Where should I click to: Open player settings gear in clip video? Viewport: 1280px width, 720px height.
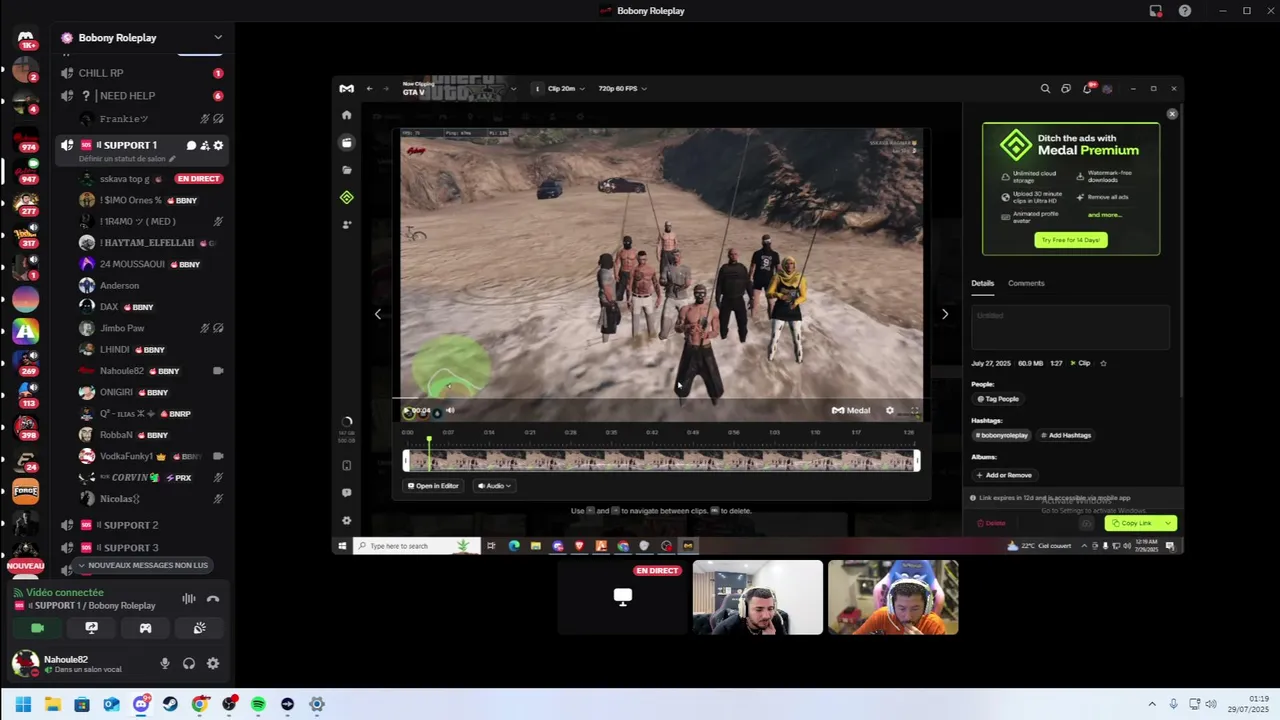coord(890,410)
